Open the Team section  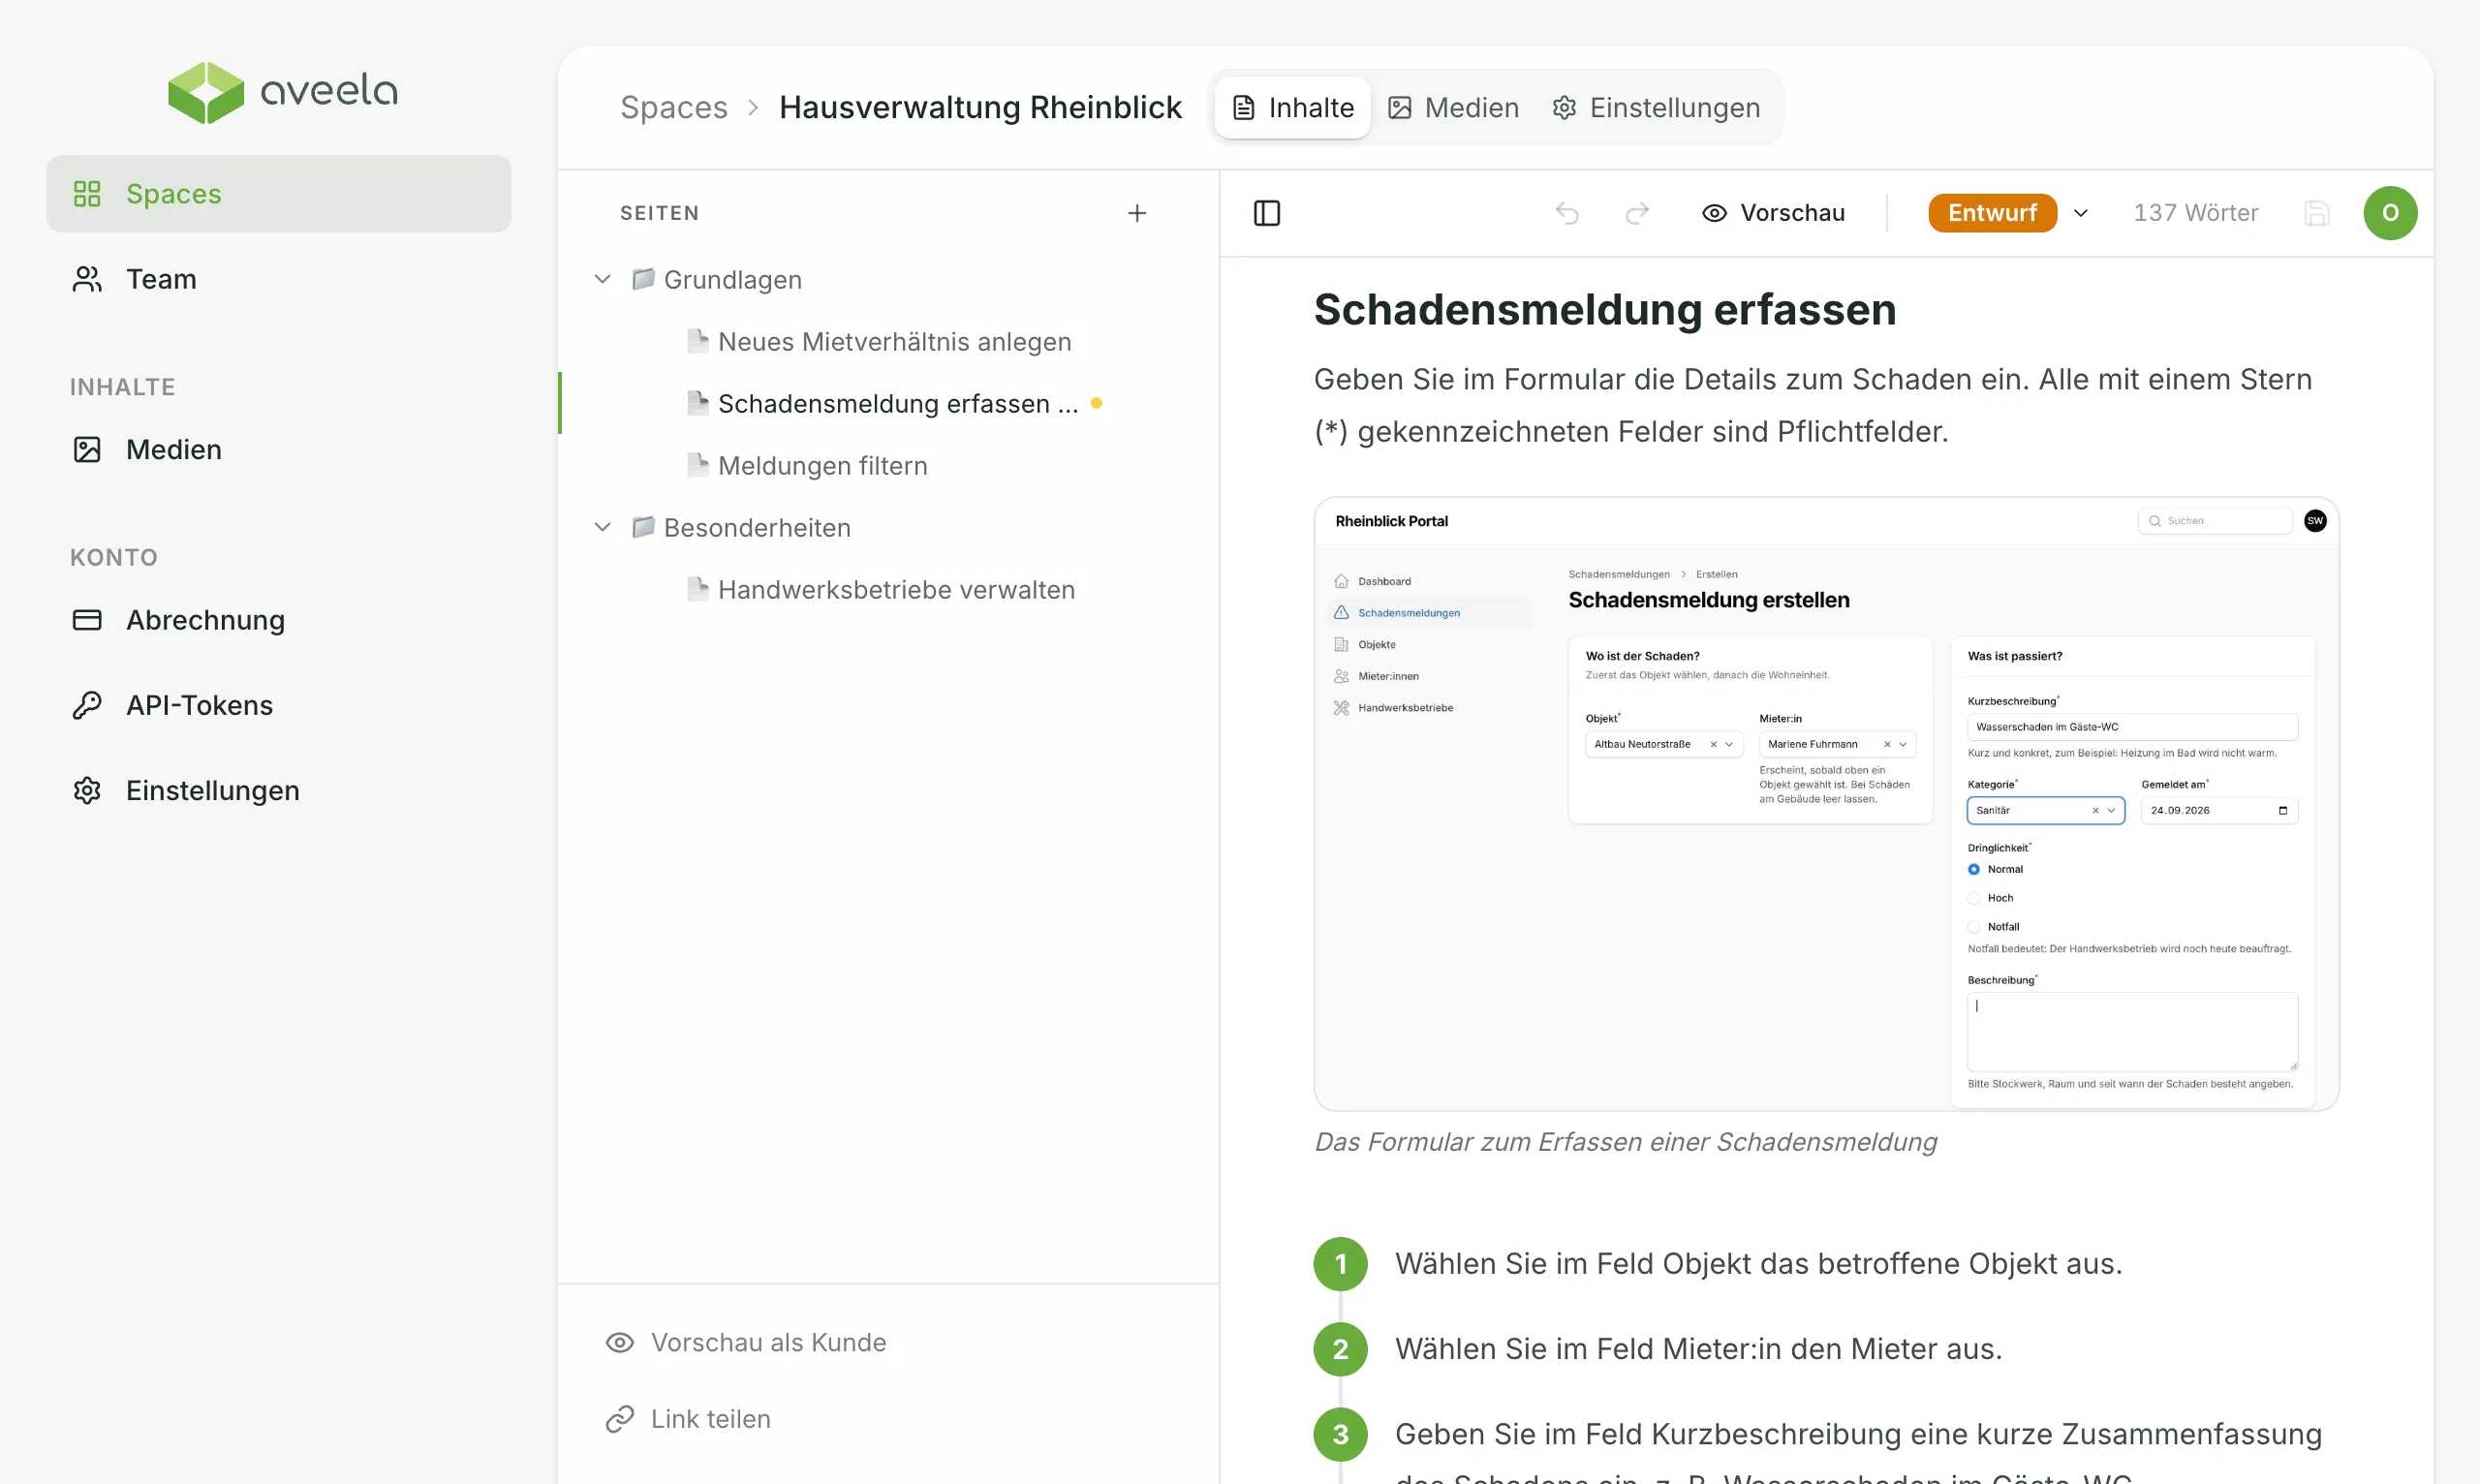pos(278,279)
